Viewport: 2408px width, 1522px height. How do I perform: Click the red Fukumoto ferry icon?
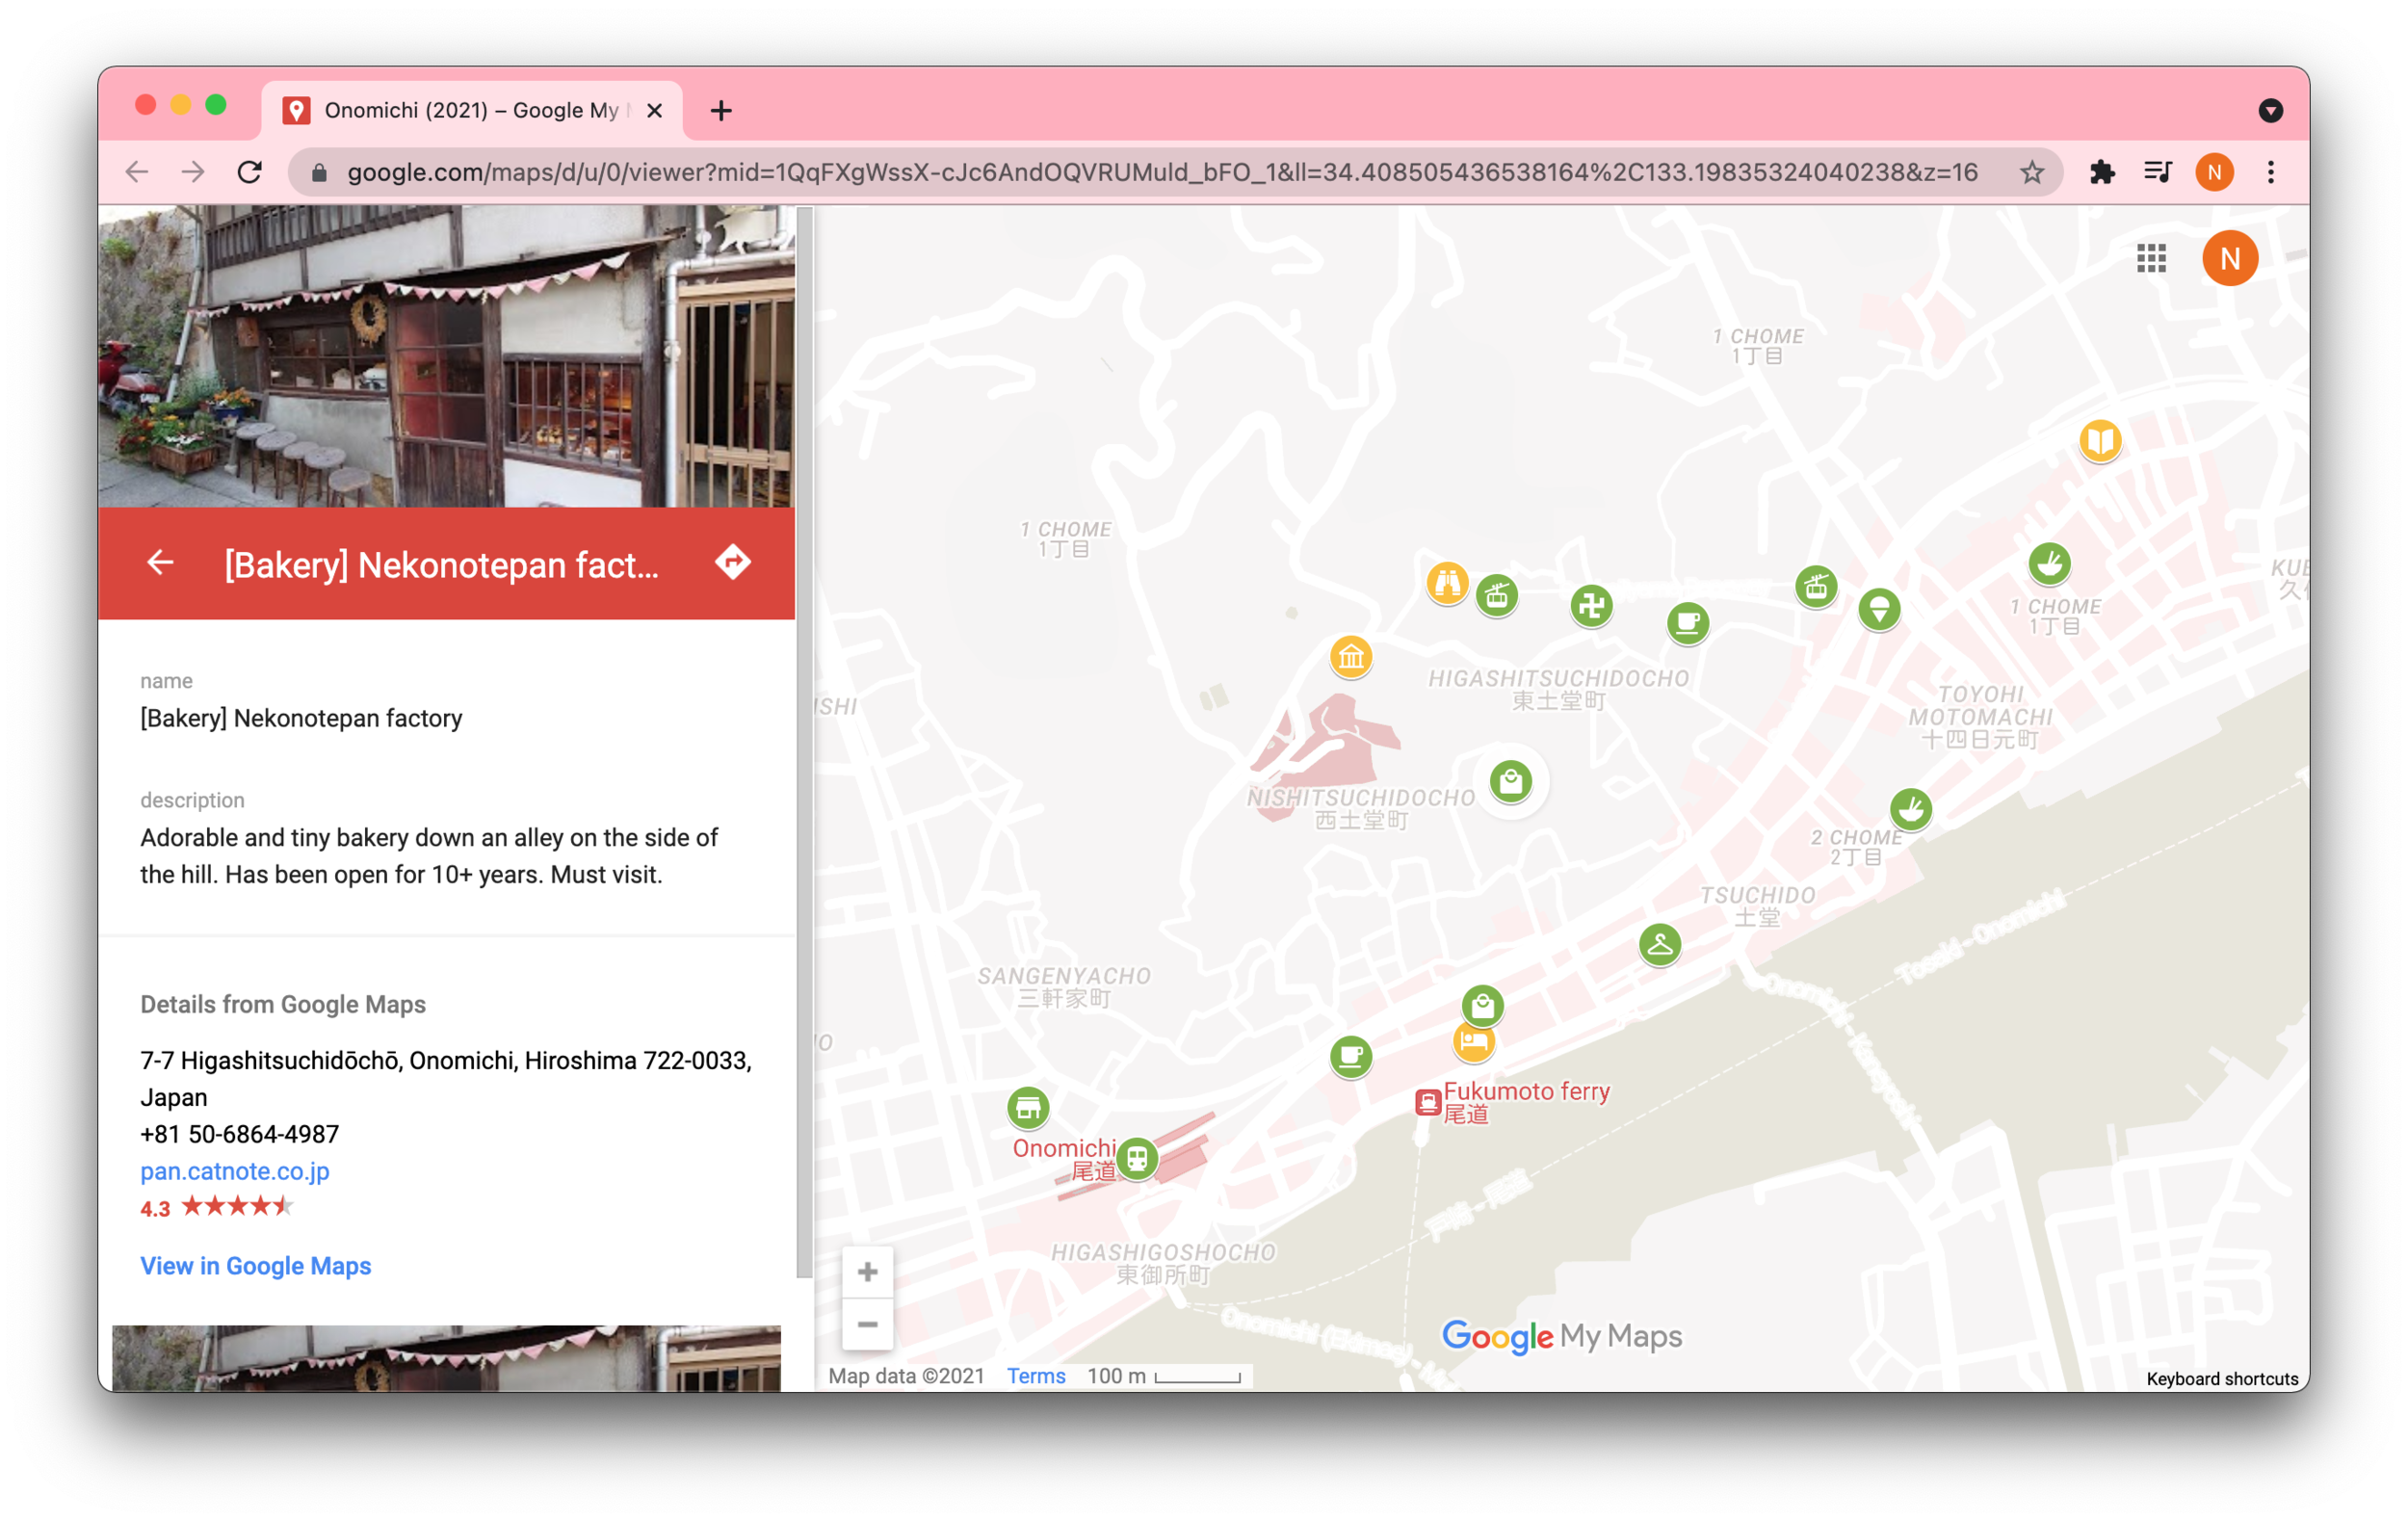[1427, 1102]
